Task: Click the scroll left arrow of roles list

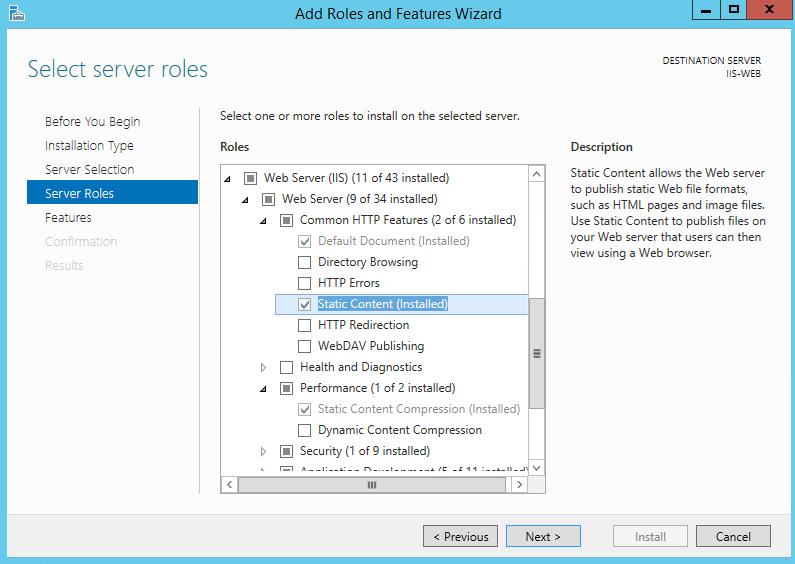Action: tap(229, 484)
